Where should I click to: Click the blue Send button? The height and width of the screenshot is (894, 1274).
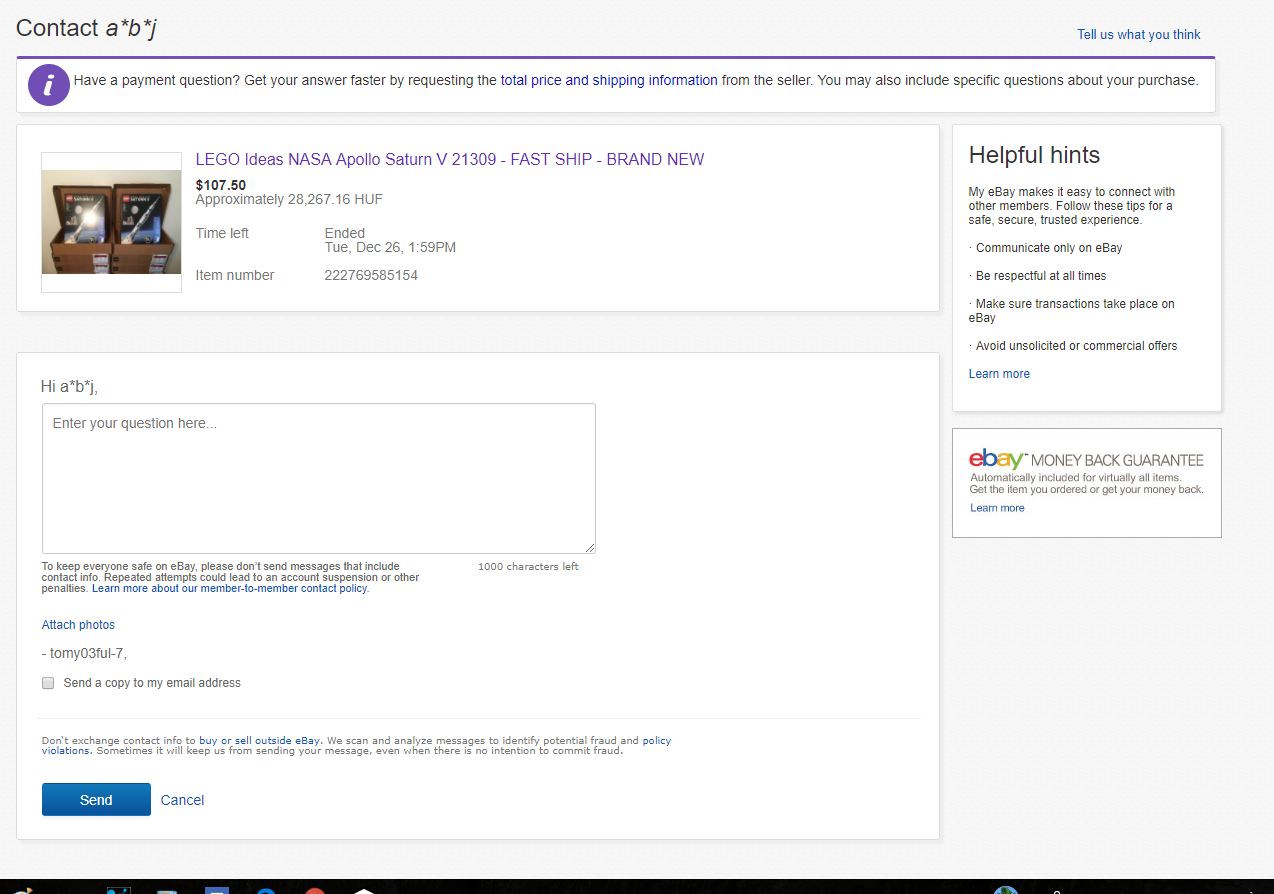(96, 800)
